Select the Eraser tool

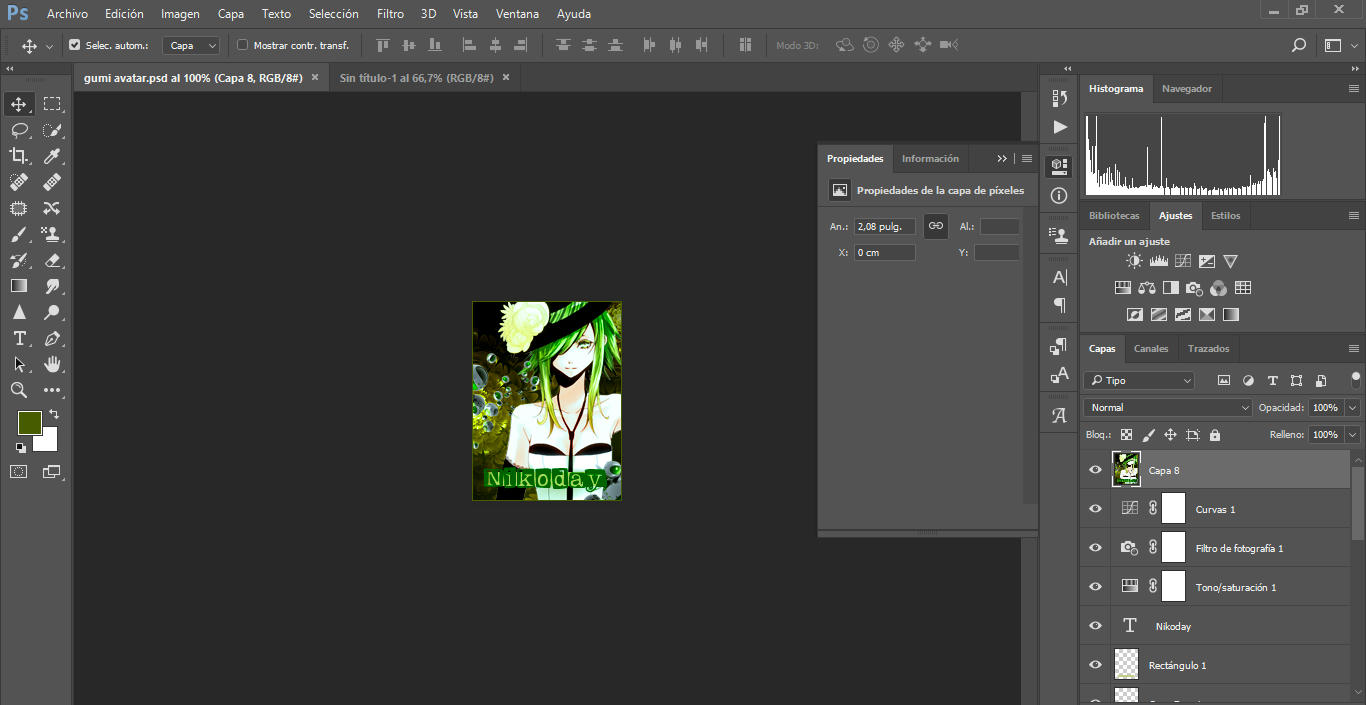click(x=52, y=260)
